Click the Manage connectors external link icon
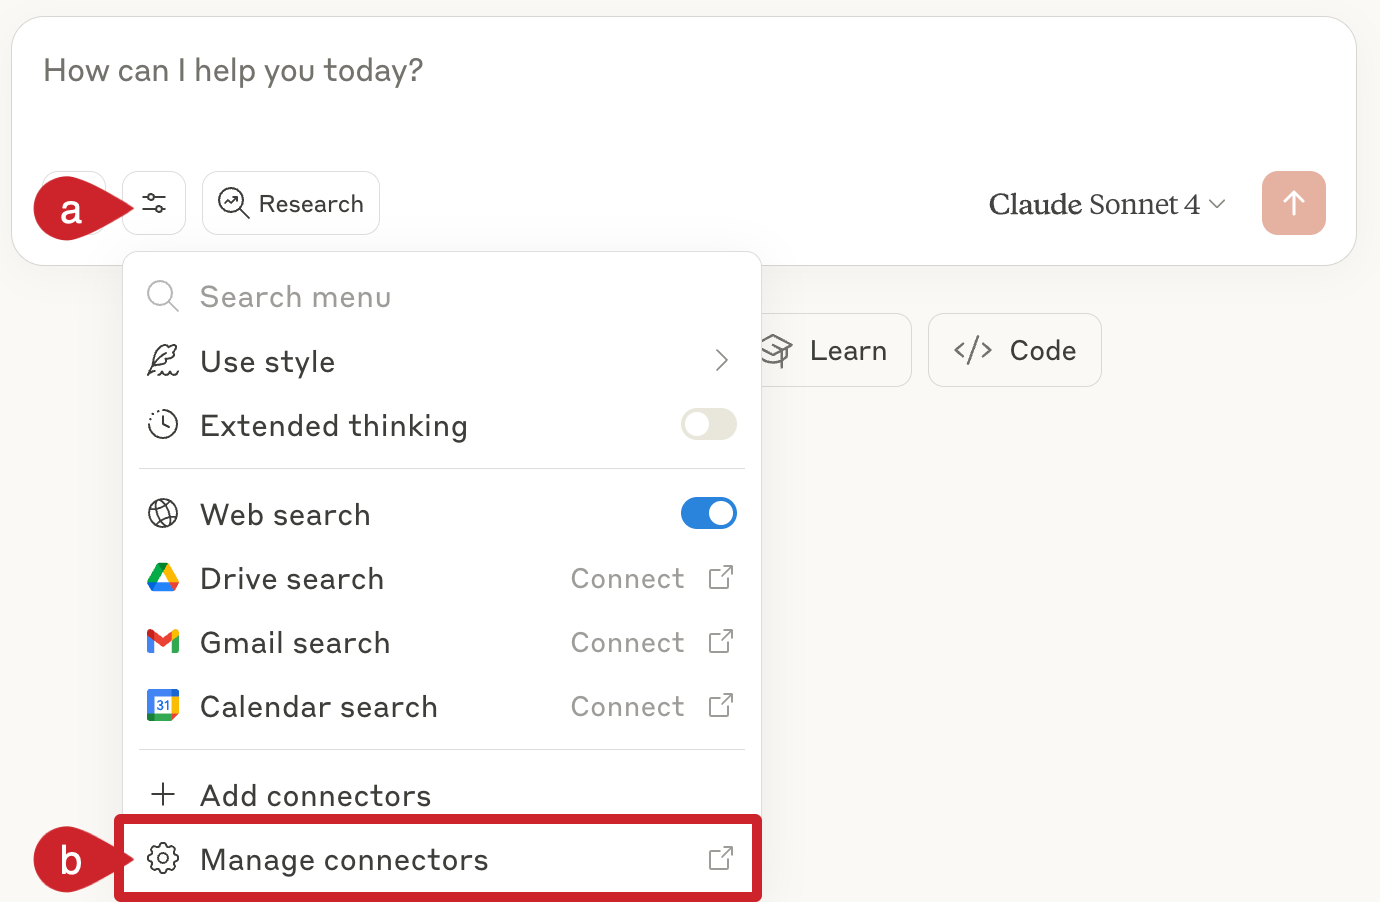This screenshot has height=904, width=1380. 721,858
